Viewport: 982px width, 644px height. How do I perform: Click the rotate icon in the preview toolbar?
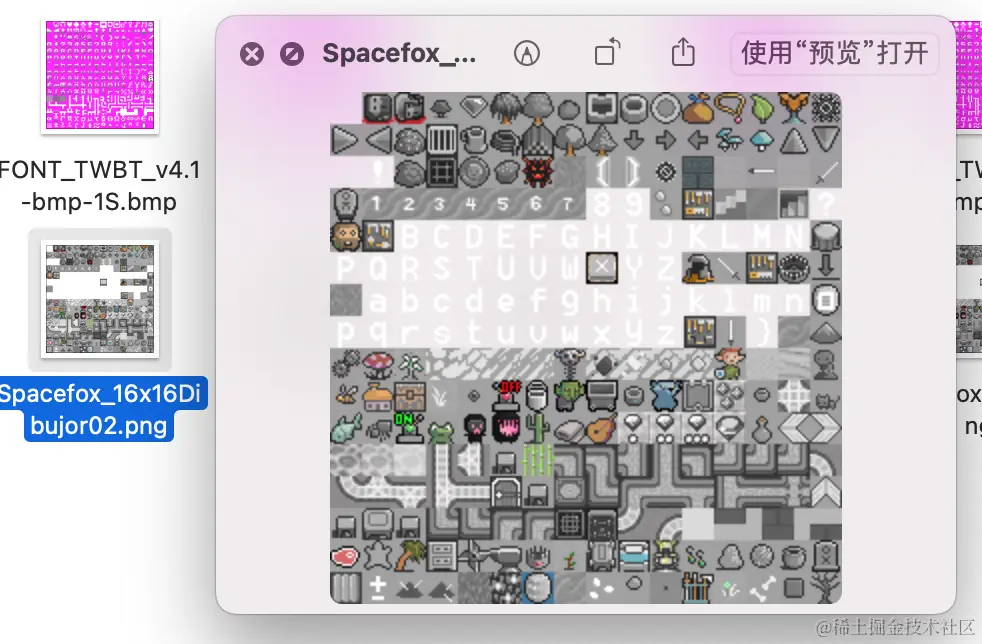(x=605, y=54)
